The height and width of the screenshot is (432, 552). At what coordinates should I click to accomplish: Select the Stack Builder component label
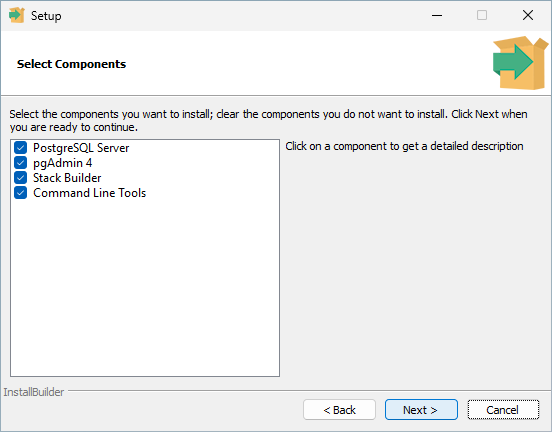pyautogui.click(x=67, y=178)
